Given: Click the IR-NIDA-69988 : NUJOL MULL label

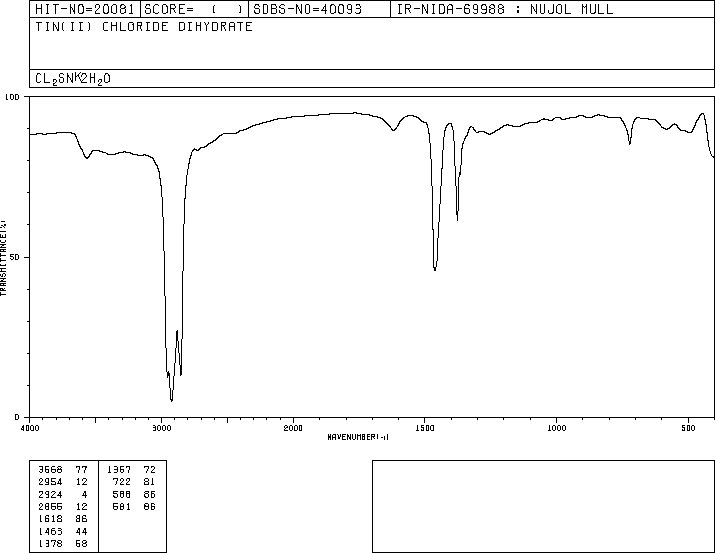Looking at the screenshot, I should coord(505,9).
